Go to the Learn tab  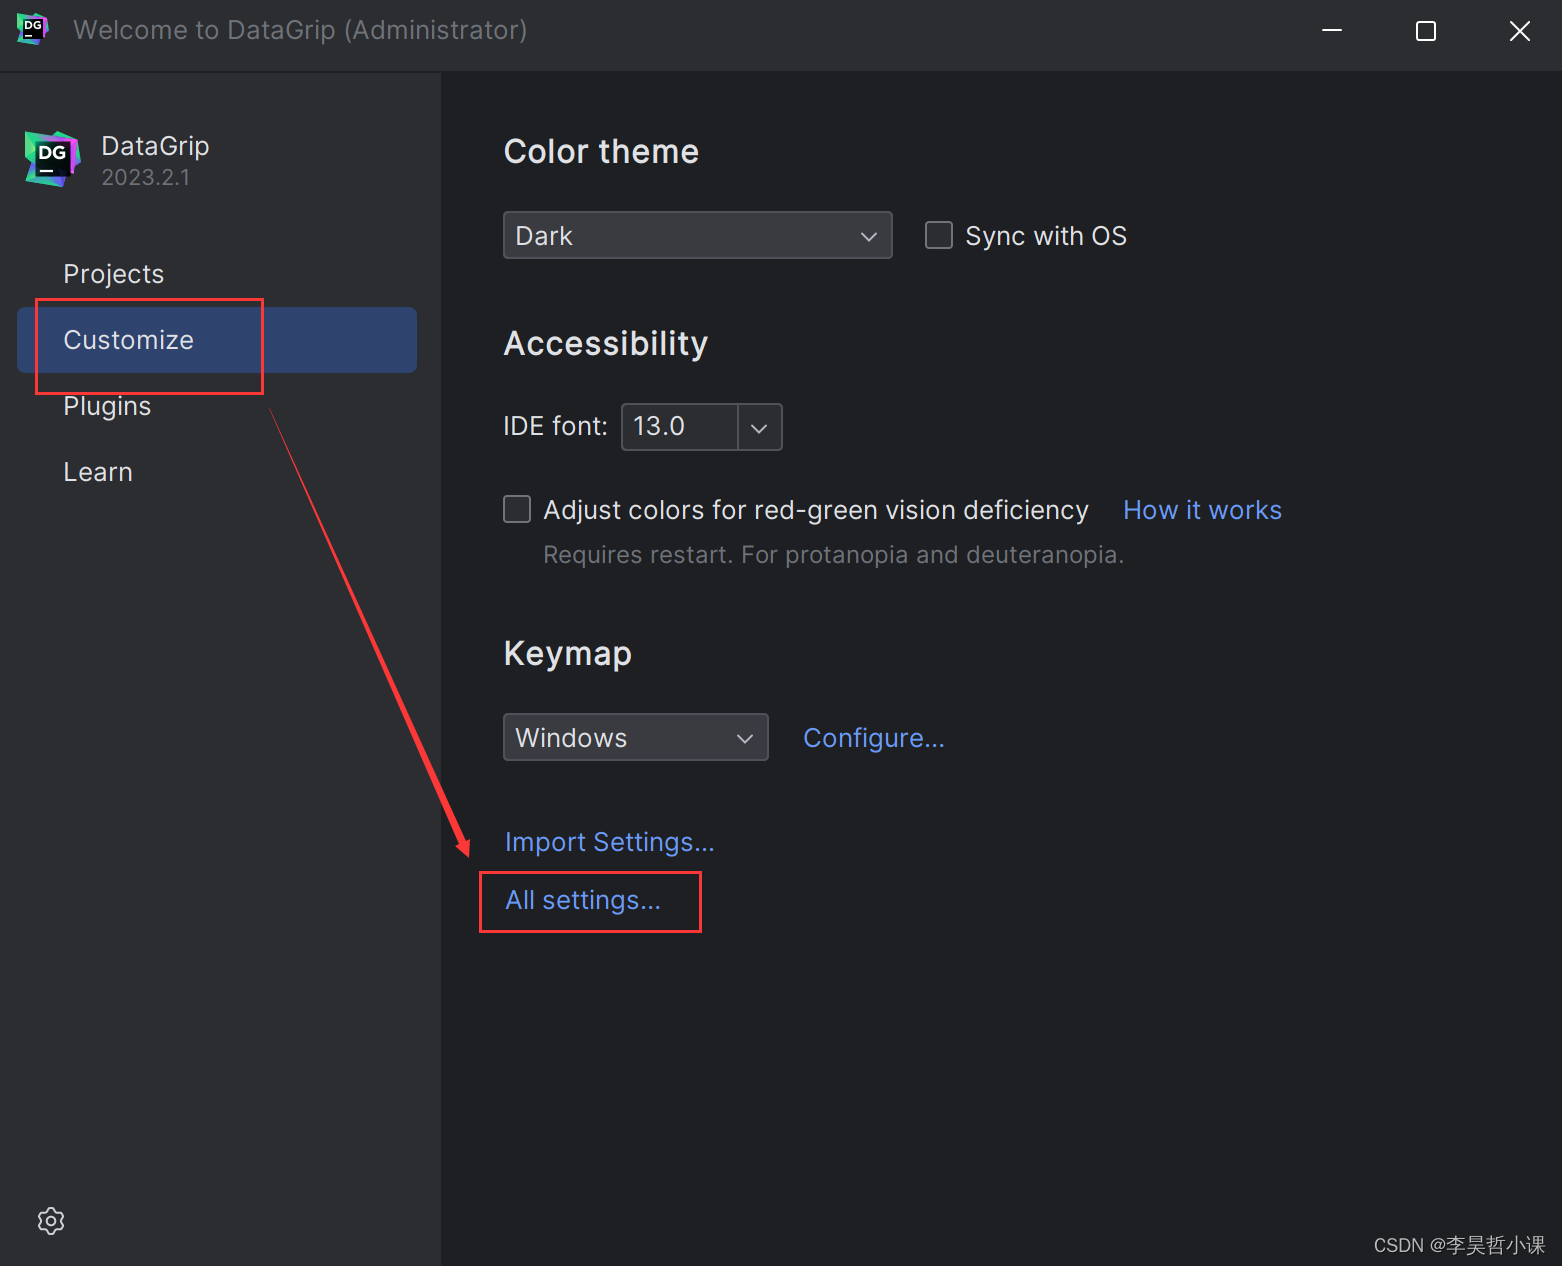coord(217,472)
